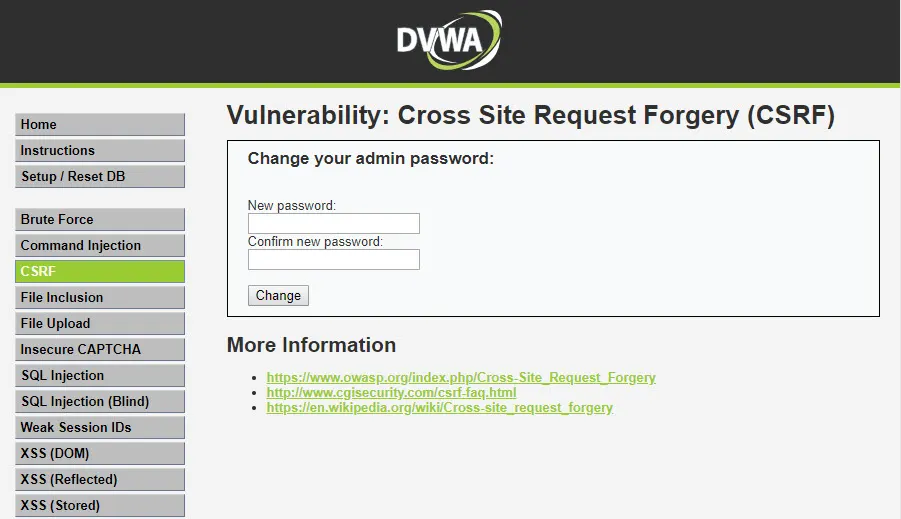Select SQL Injection (Blind) item
The image size is (901, 519).
click(x=100, y=402)
